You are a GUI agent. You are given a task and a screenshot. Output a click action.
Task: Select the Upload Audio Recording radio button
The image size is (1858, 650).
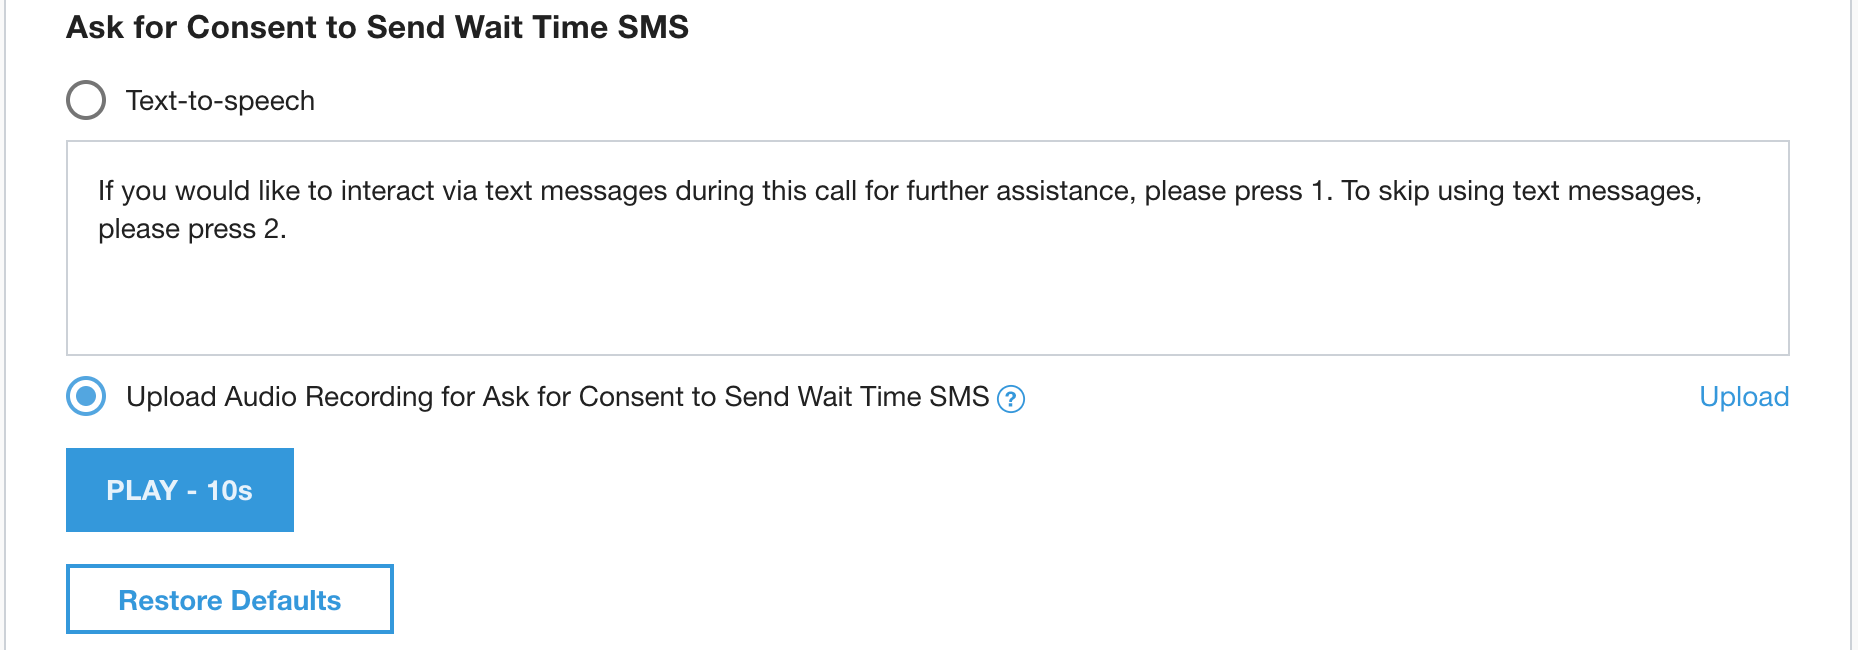(86, 396)
